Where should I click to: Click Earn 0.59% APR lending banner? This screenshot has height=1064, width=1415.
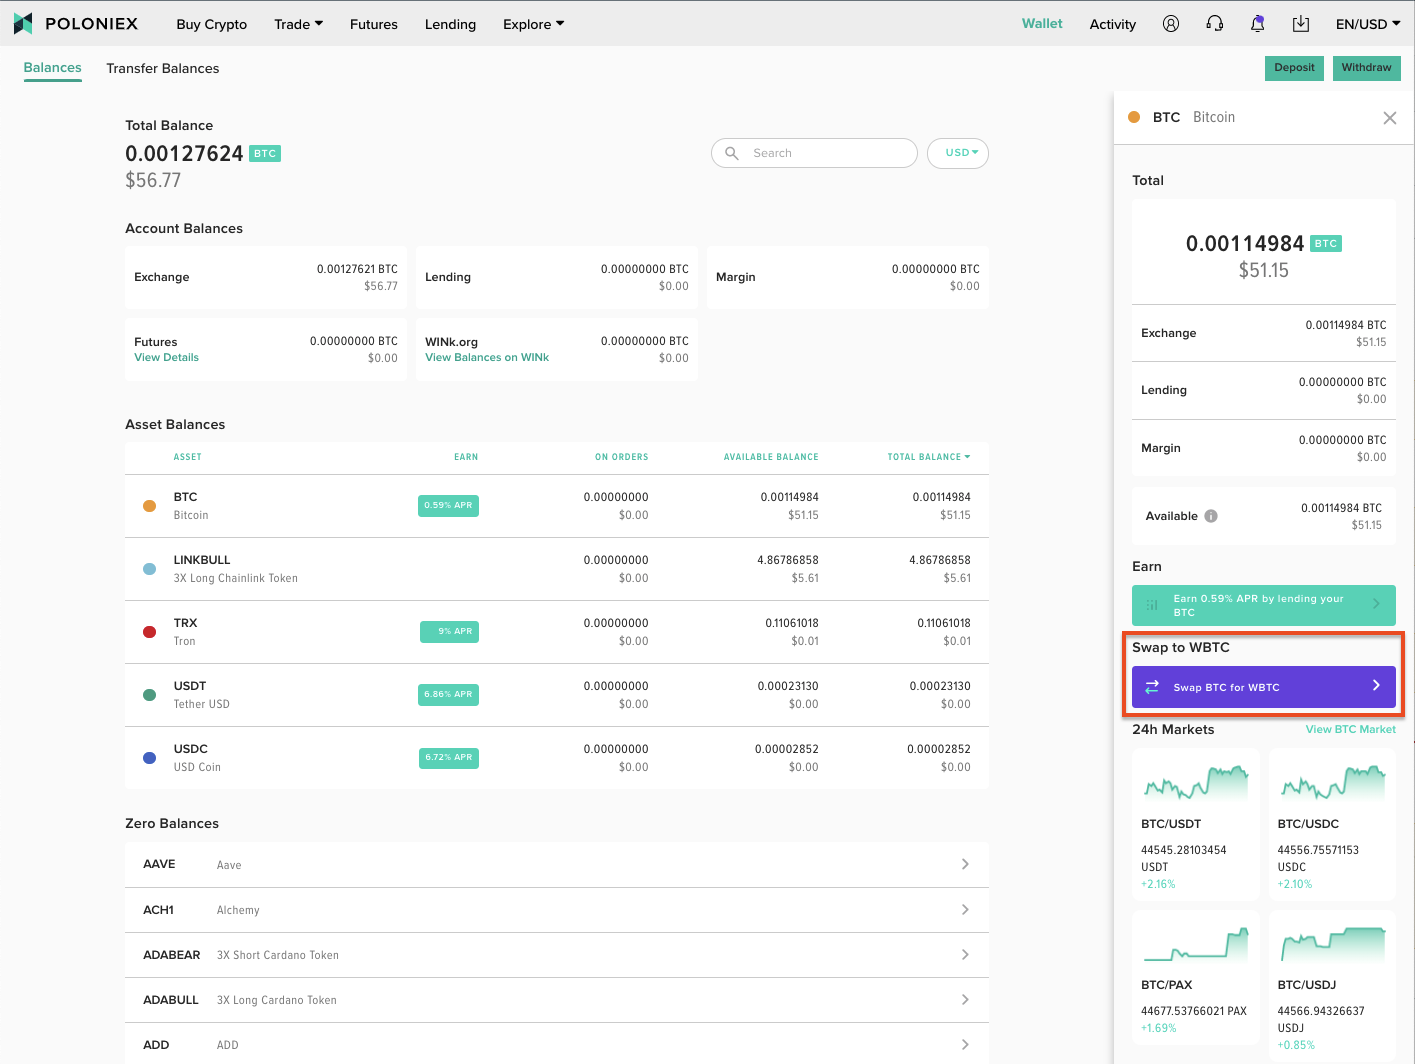click(1264, 605)
